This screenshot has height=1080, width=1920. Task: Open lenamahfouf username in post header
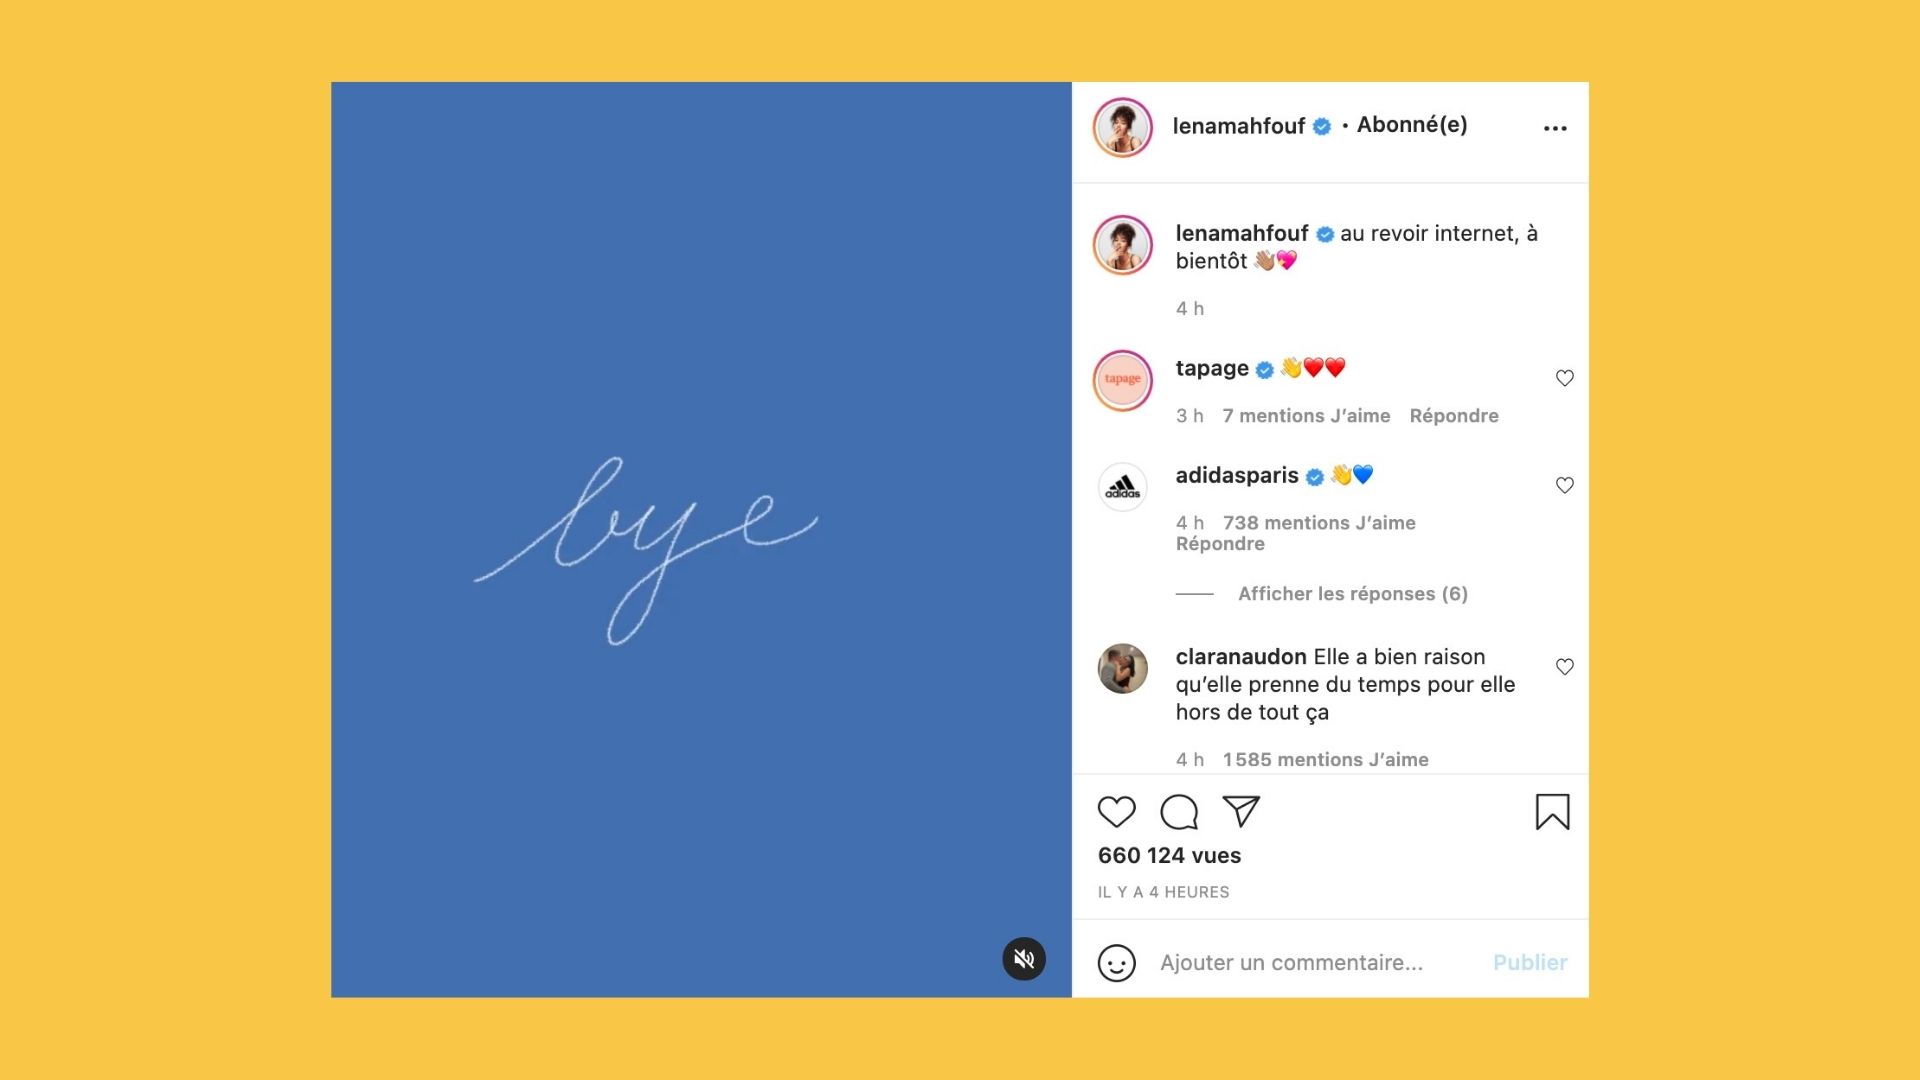1238,126
